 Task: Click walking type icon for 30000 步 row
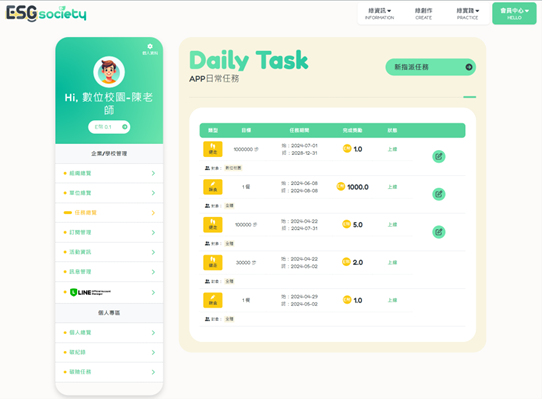click(213, 262)
